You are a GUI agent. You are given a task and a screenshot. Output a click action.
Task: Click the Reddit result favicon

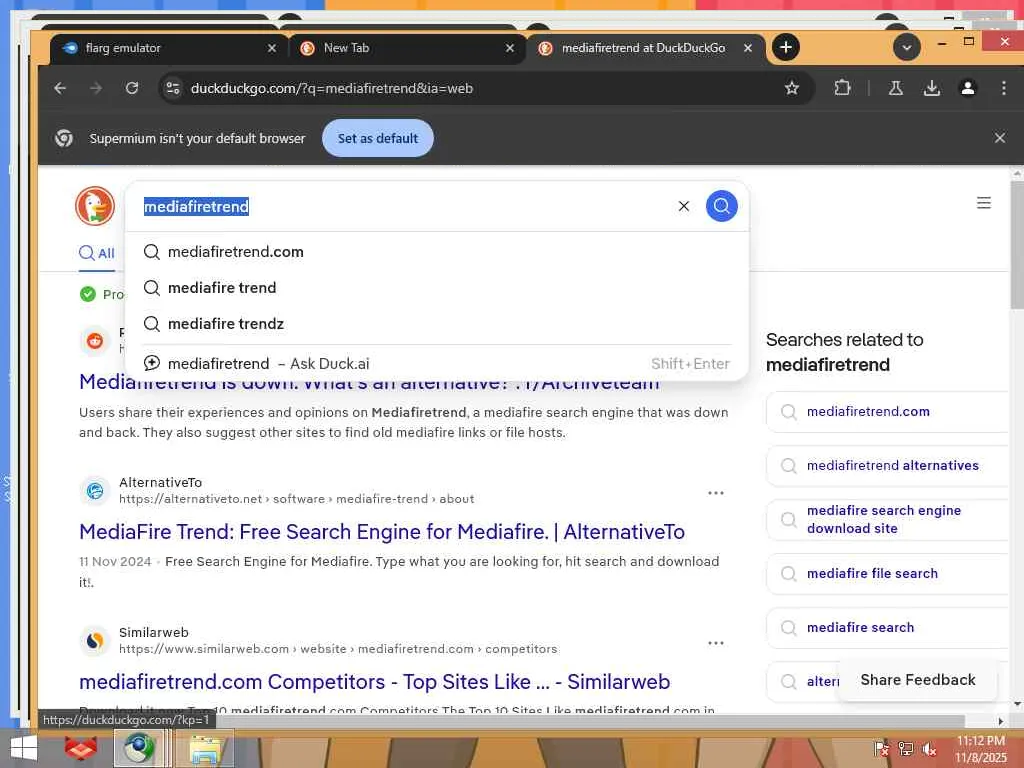[x=95, y=341]
